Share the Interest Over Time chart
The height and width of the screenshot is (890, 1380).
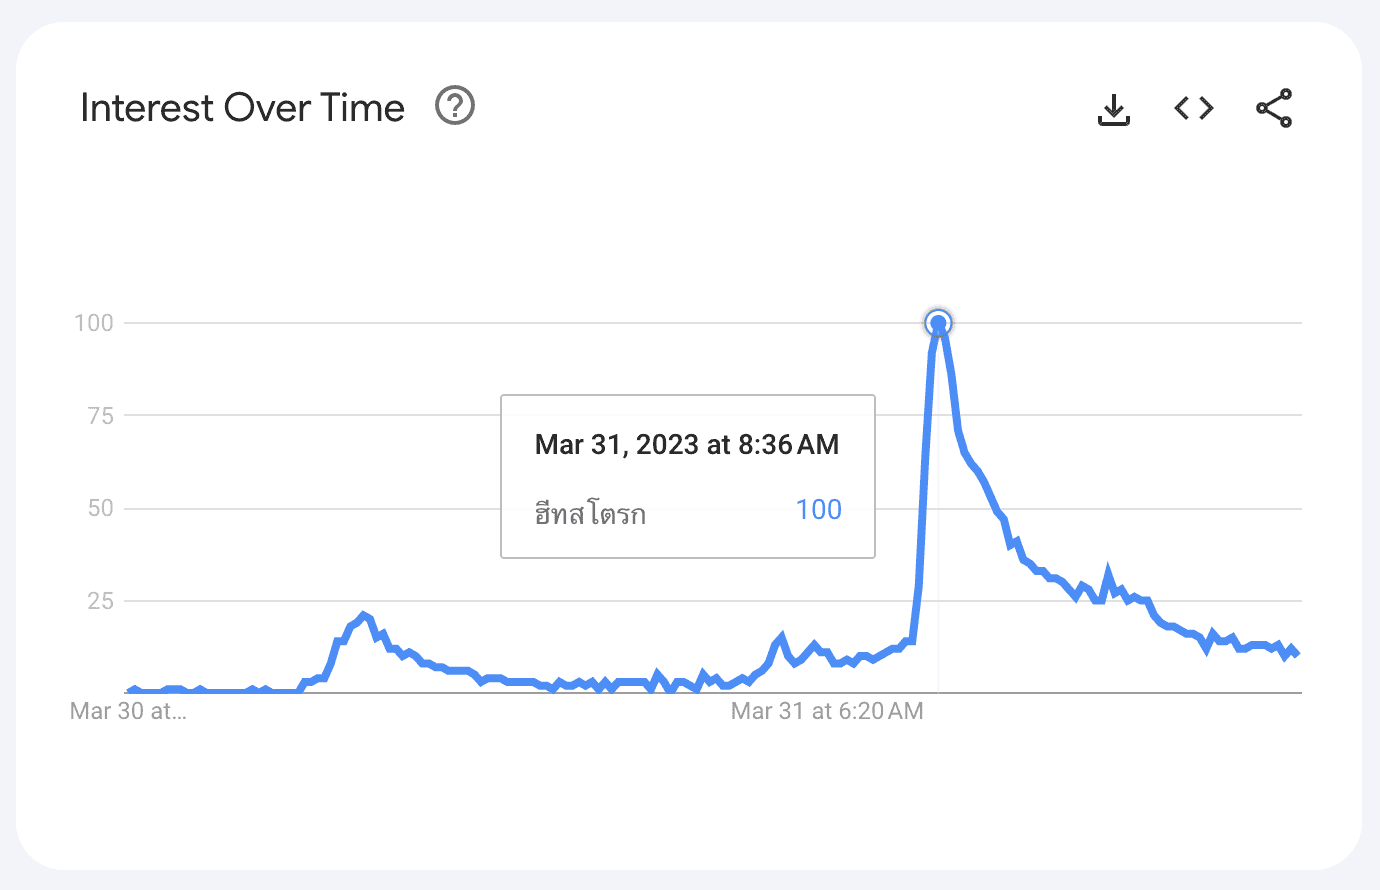[1274, 108]
